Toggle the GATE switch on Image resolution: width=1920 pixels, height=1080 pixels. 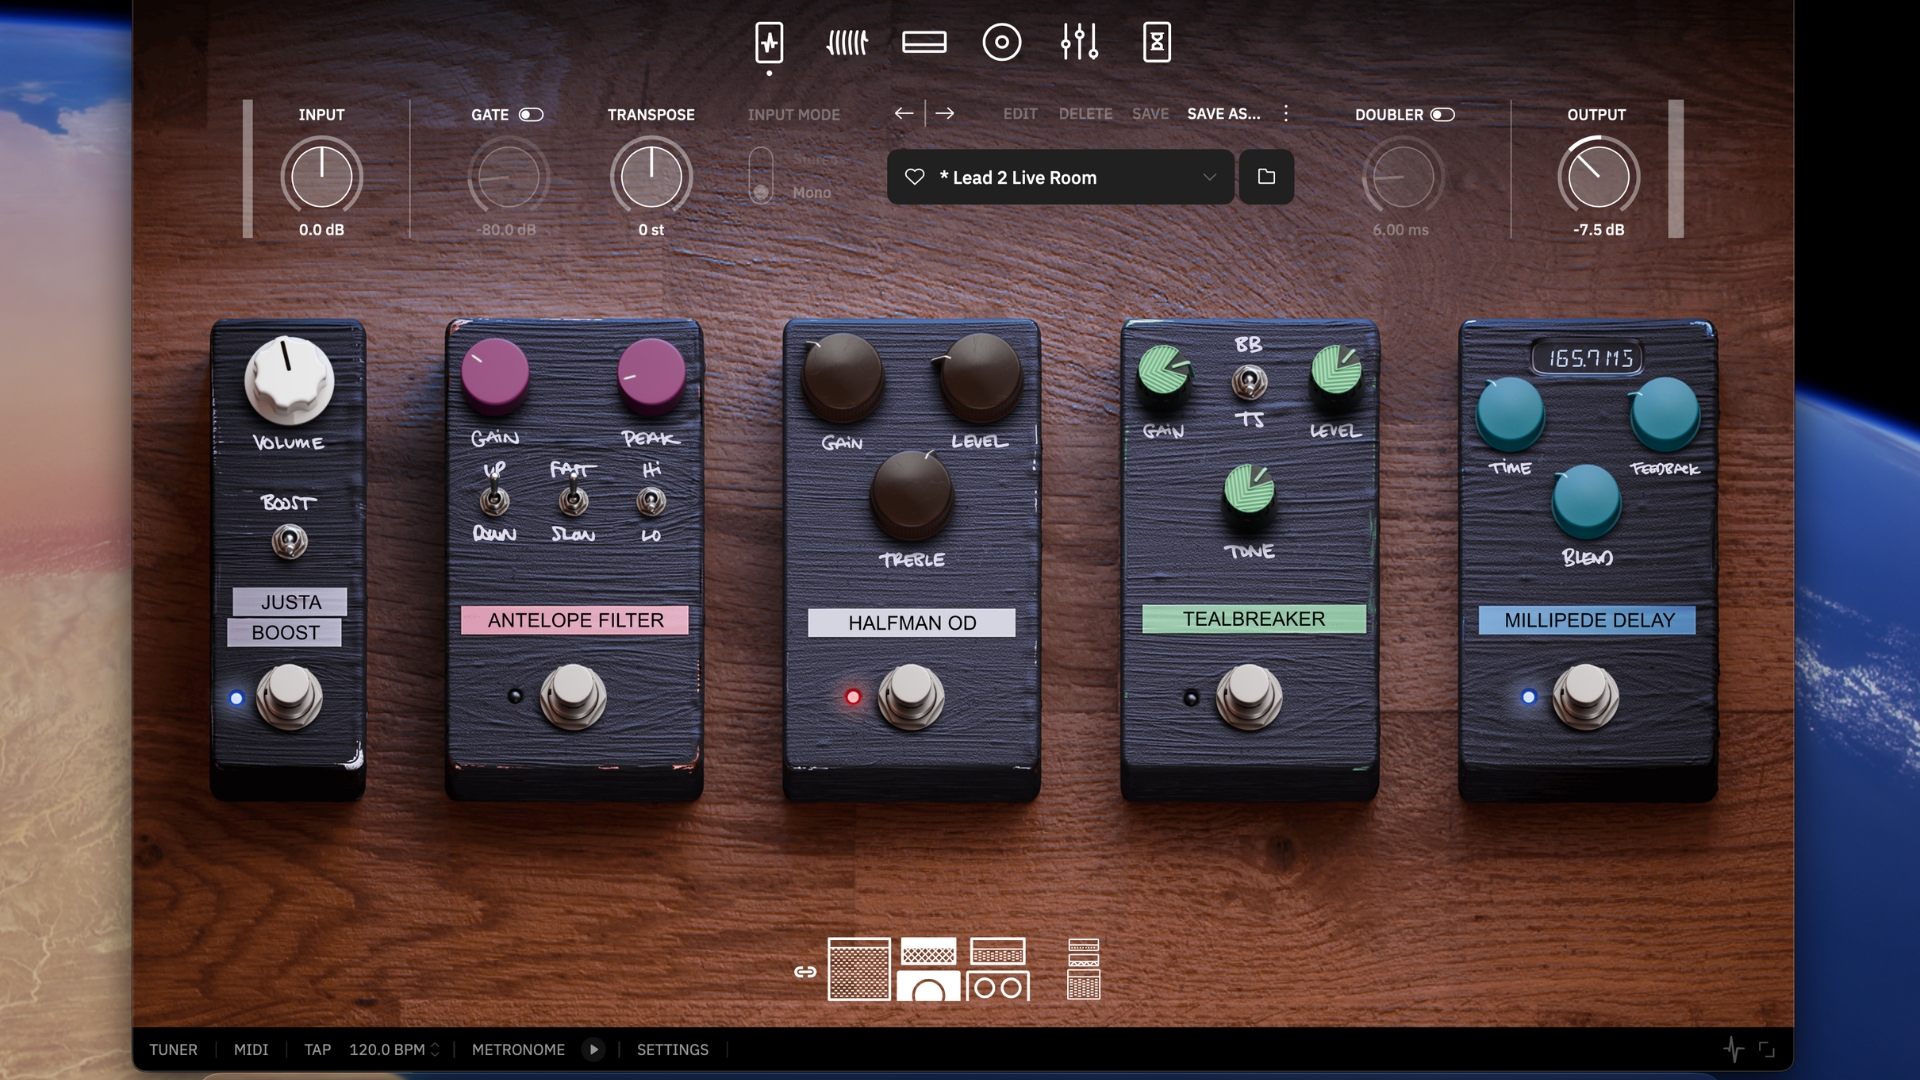[530, 114]
